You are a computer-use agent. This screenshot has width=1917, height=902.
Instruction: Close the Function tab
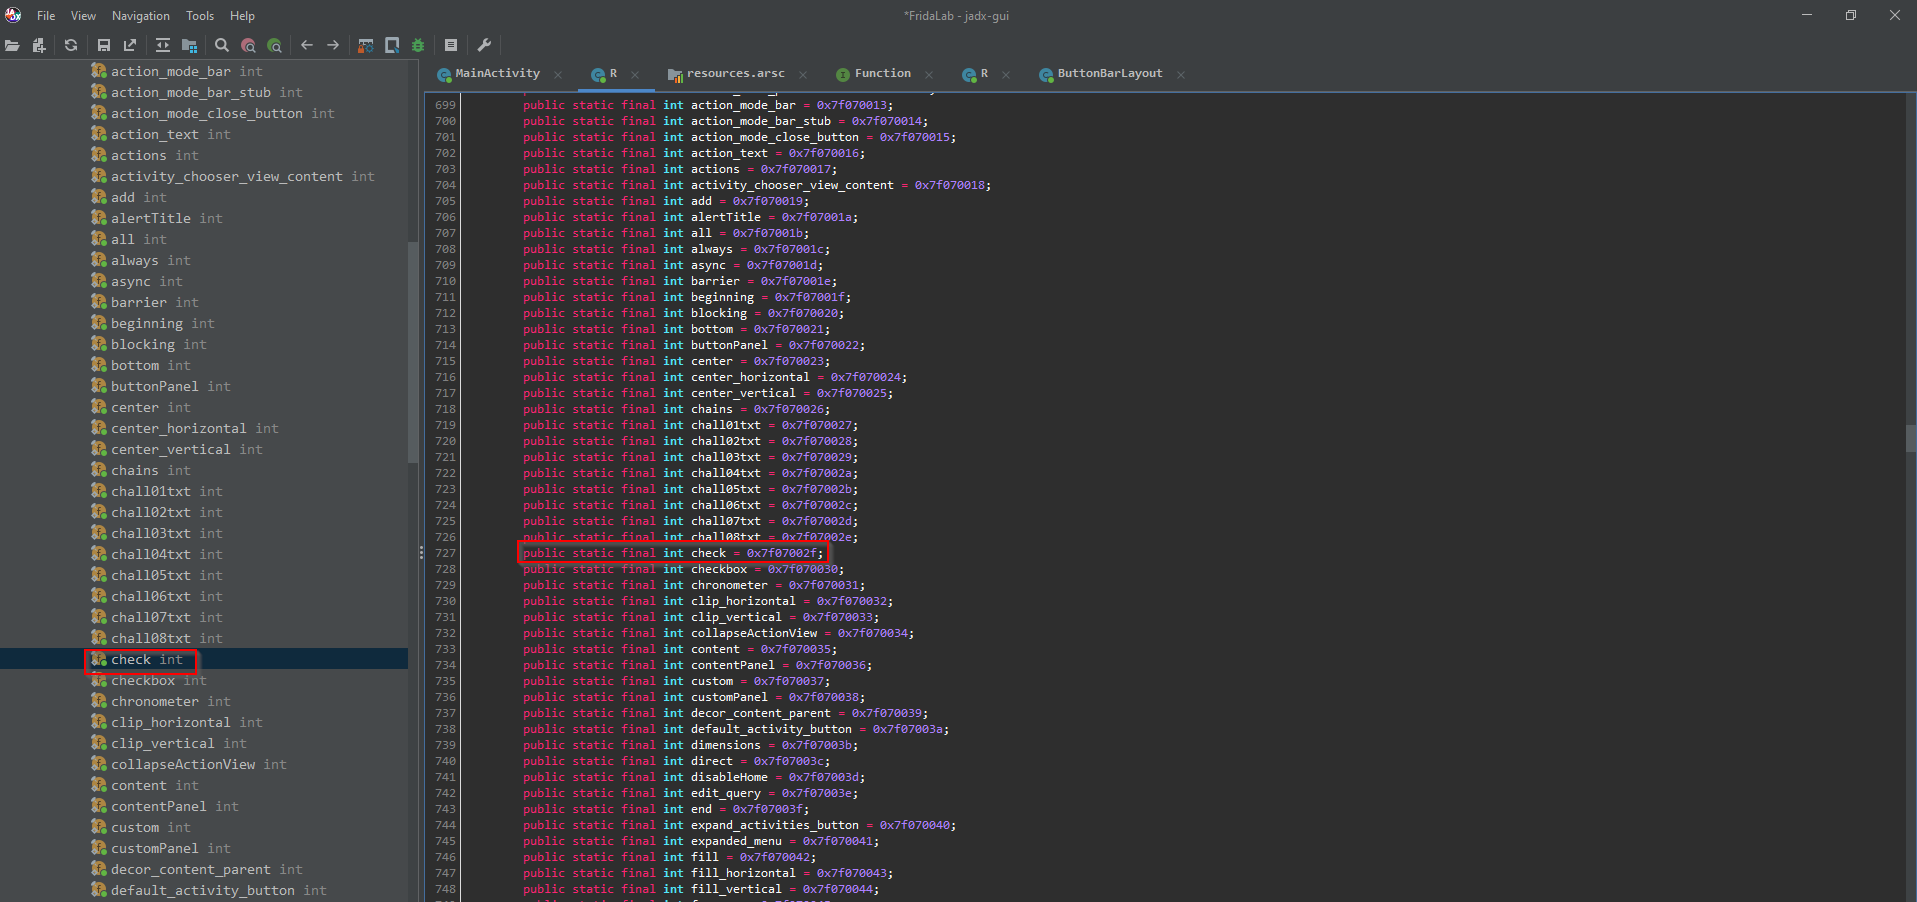tap(929, 75)
